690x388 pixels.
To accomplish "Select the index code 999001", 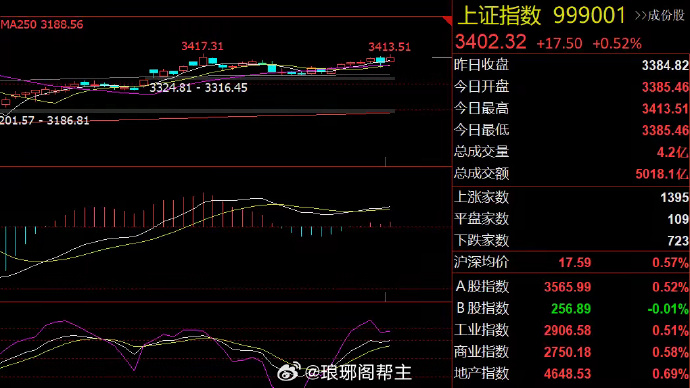I will (x=589, y=16).
